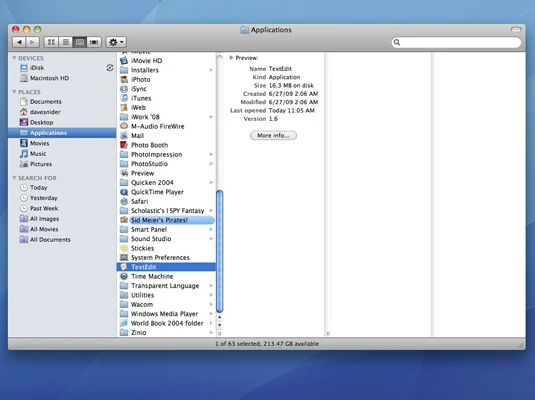Show files from Past Week
Viewport: 535px width, 400px height.
(x=62, y=209)
